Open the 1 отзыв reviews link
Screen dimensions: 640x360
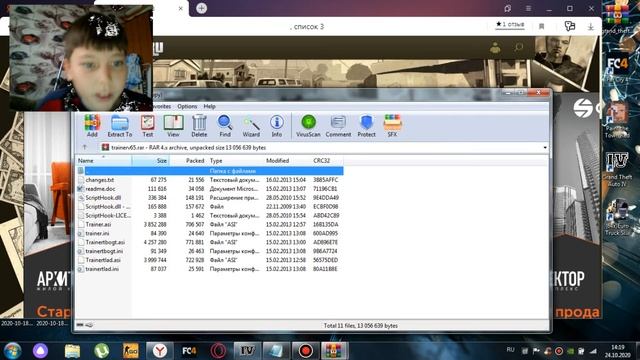point(510,25)
